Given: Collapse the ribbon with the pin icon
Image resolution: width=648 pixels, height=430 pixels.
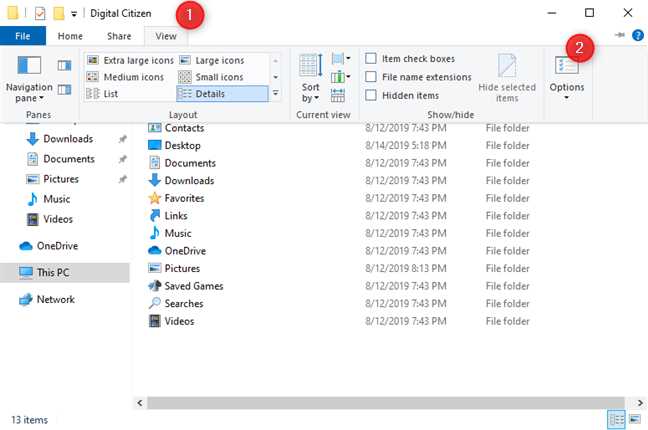Looking at the screenshot, I should pyautogui.click(x=619, y=35).
